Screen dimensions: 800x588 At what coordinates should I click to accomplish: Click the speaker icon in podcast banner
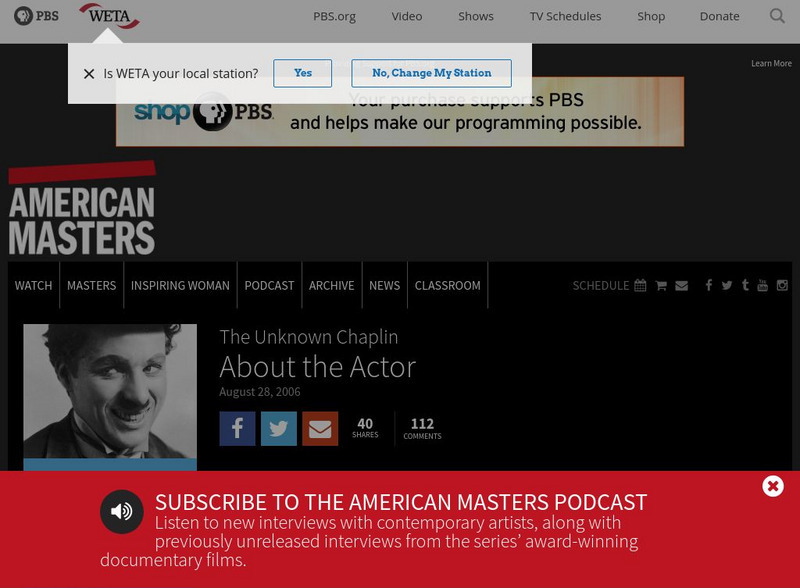121,511
